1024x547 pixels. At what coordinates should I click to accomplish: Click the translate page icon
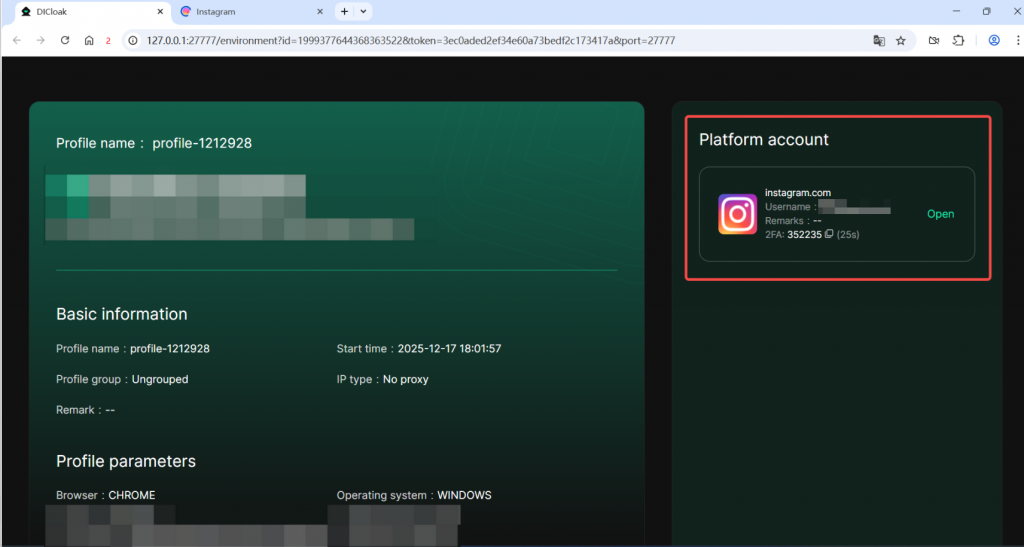[x=879, y=41]
